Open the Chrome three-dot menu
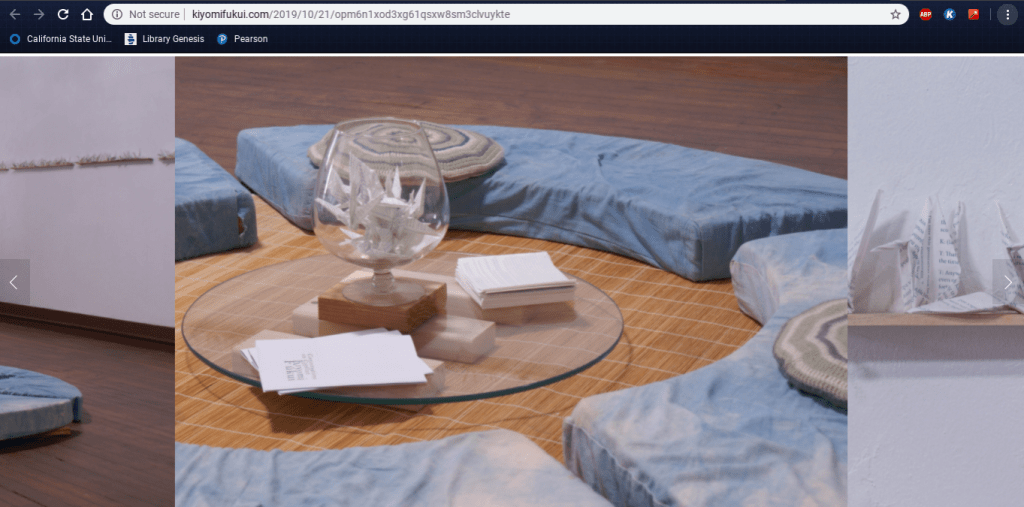This screenshot has width=1024, height=507. [1006, 15]
